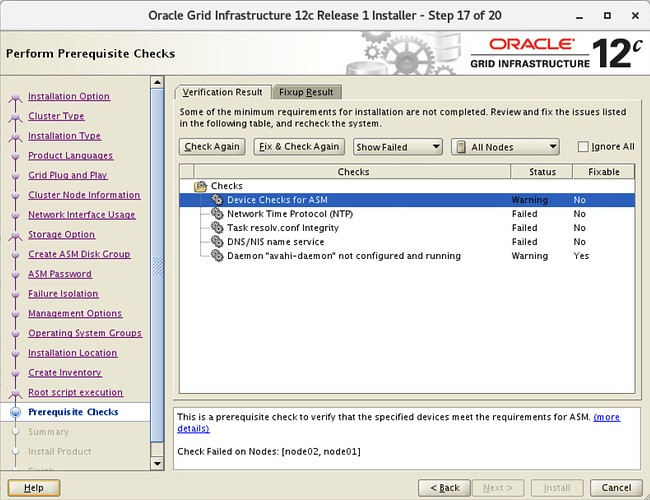Click the Checks folder icon in table
The image size is (650, 500).
click(201, 186)
